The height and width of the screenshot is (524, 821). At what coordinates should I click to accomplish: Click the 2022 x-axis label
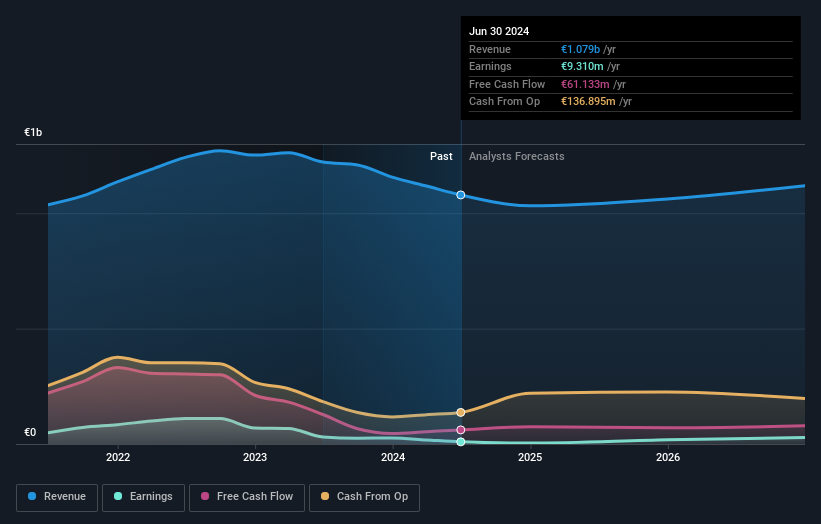point(118,457)
